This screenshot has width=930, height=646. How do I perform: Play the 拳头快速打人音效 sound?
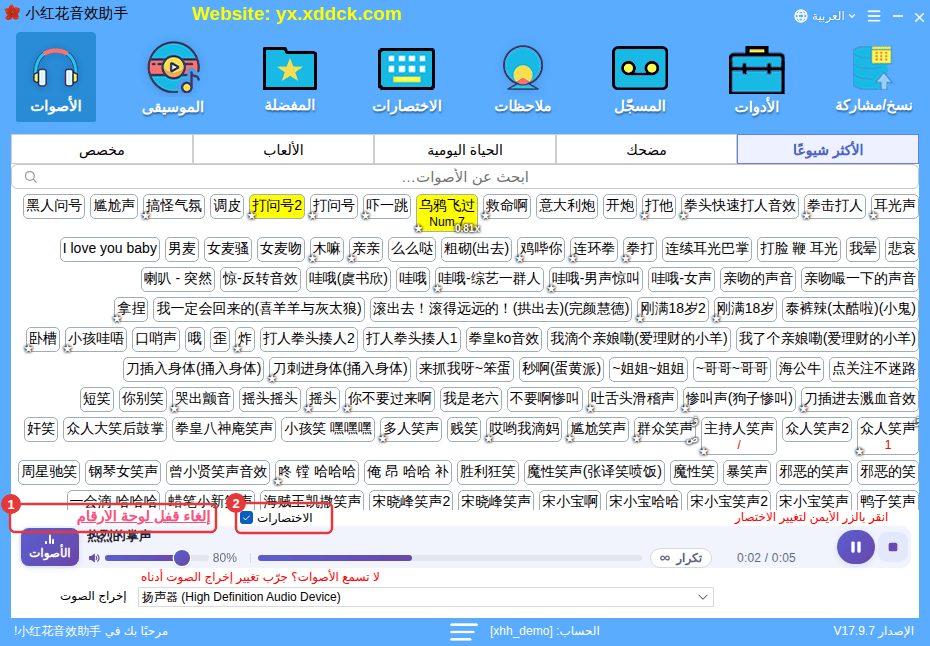(x=739, y=206)
